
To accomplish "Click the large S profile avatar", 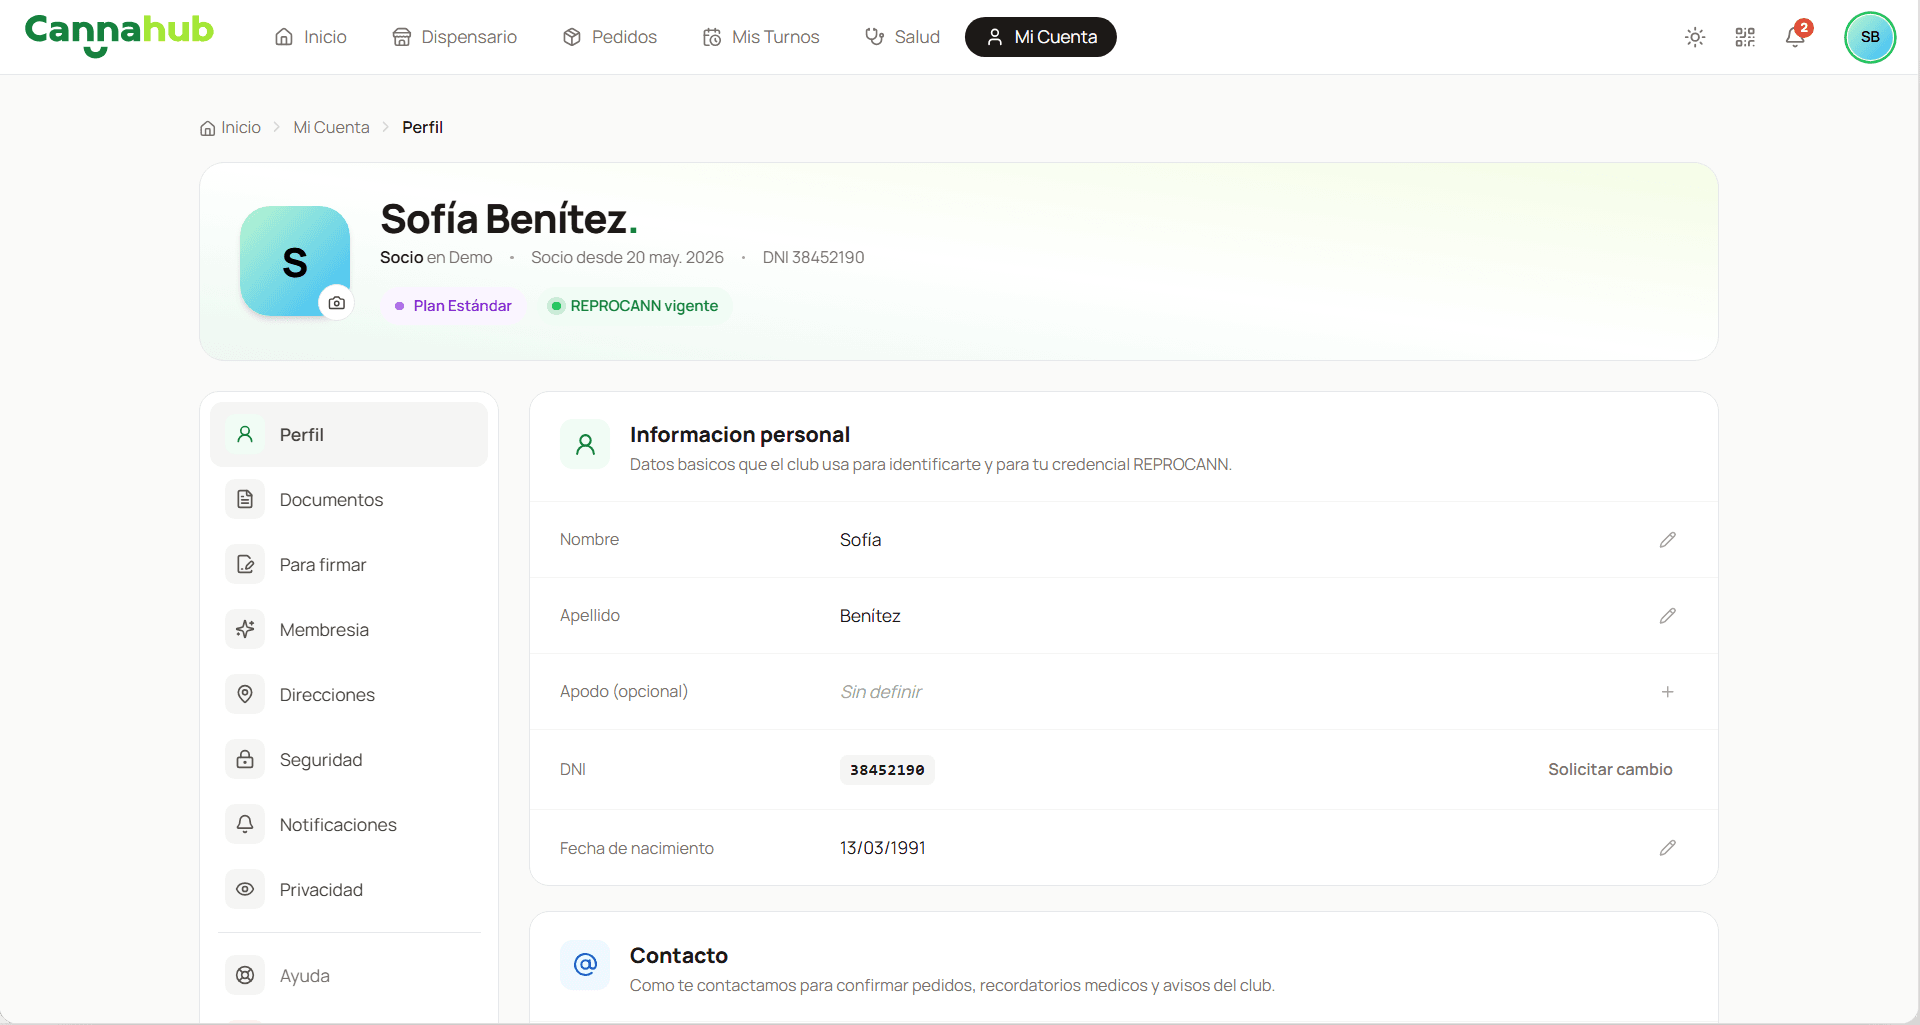I will 295,261.
